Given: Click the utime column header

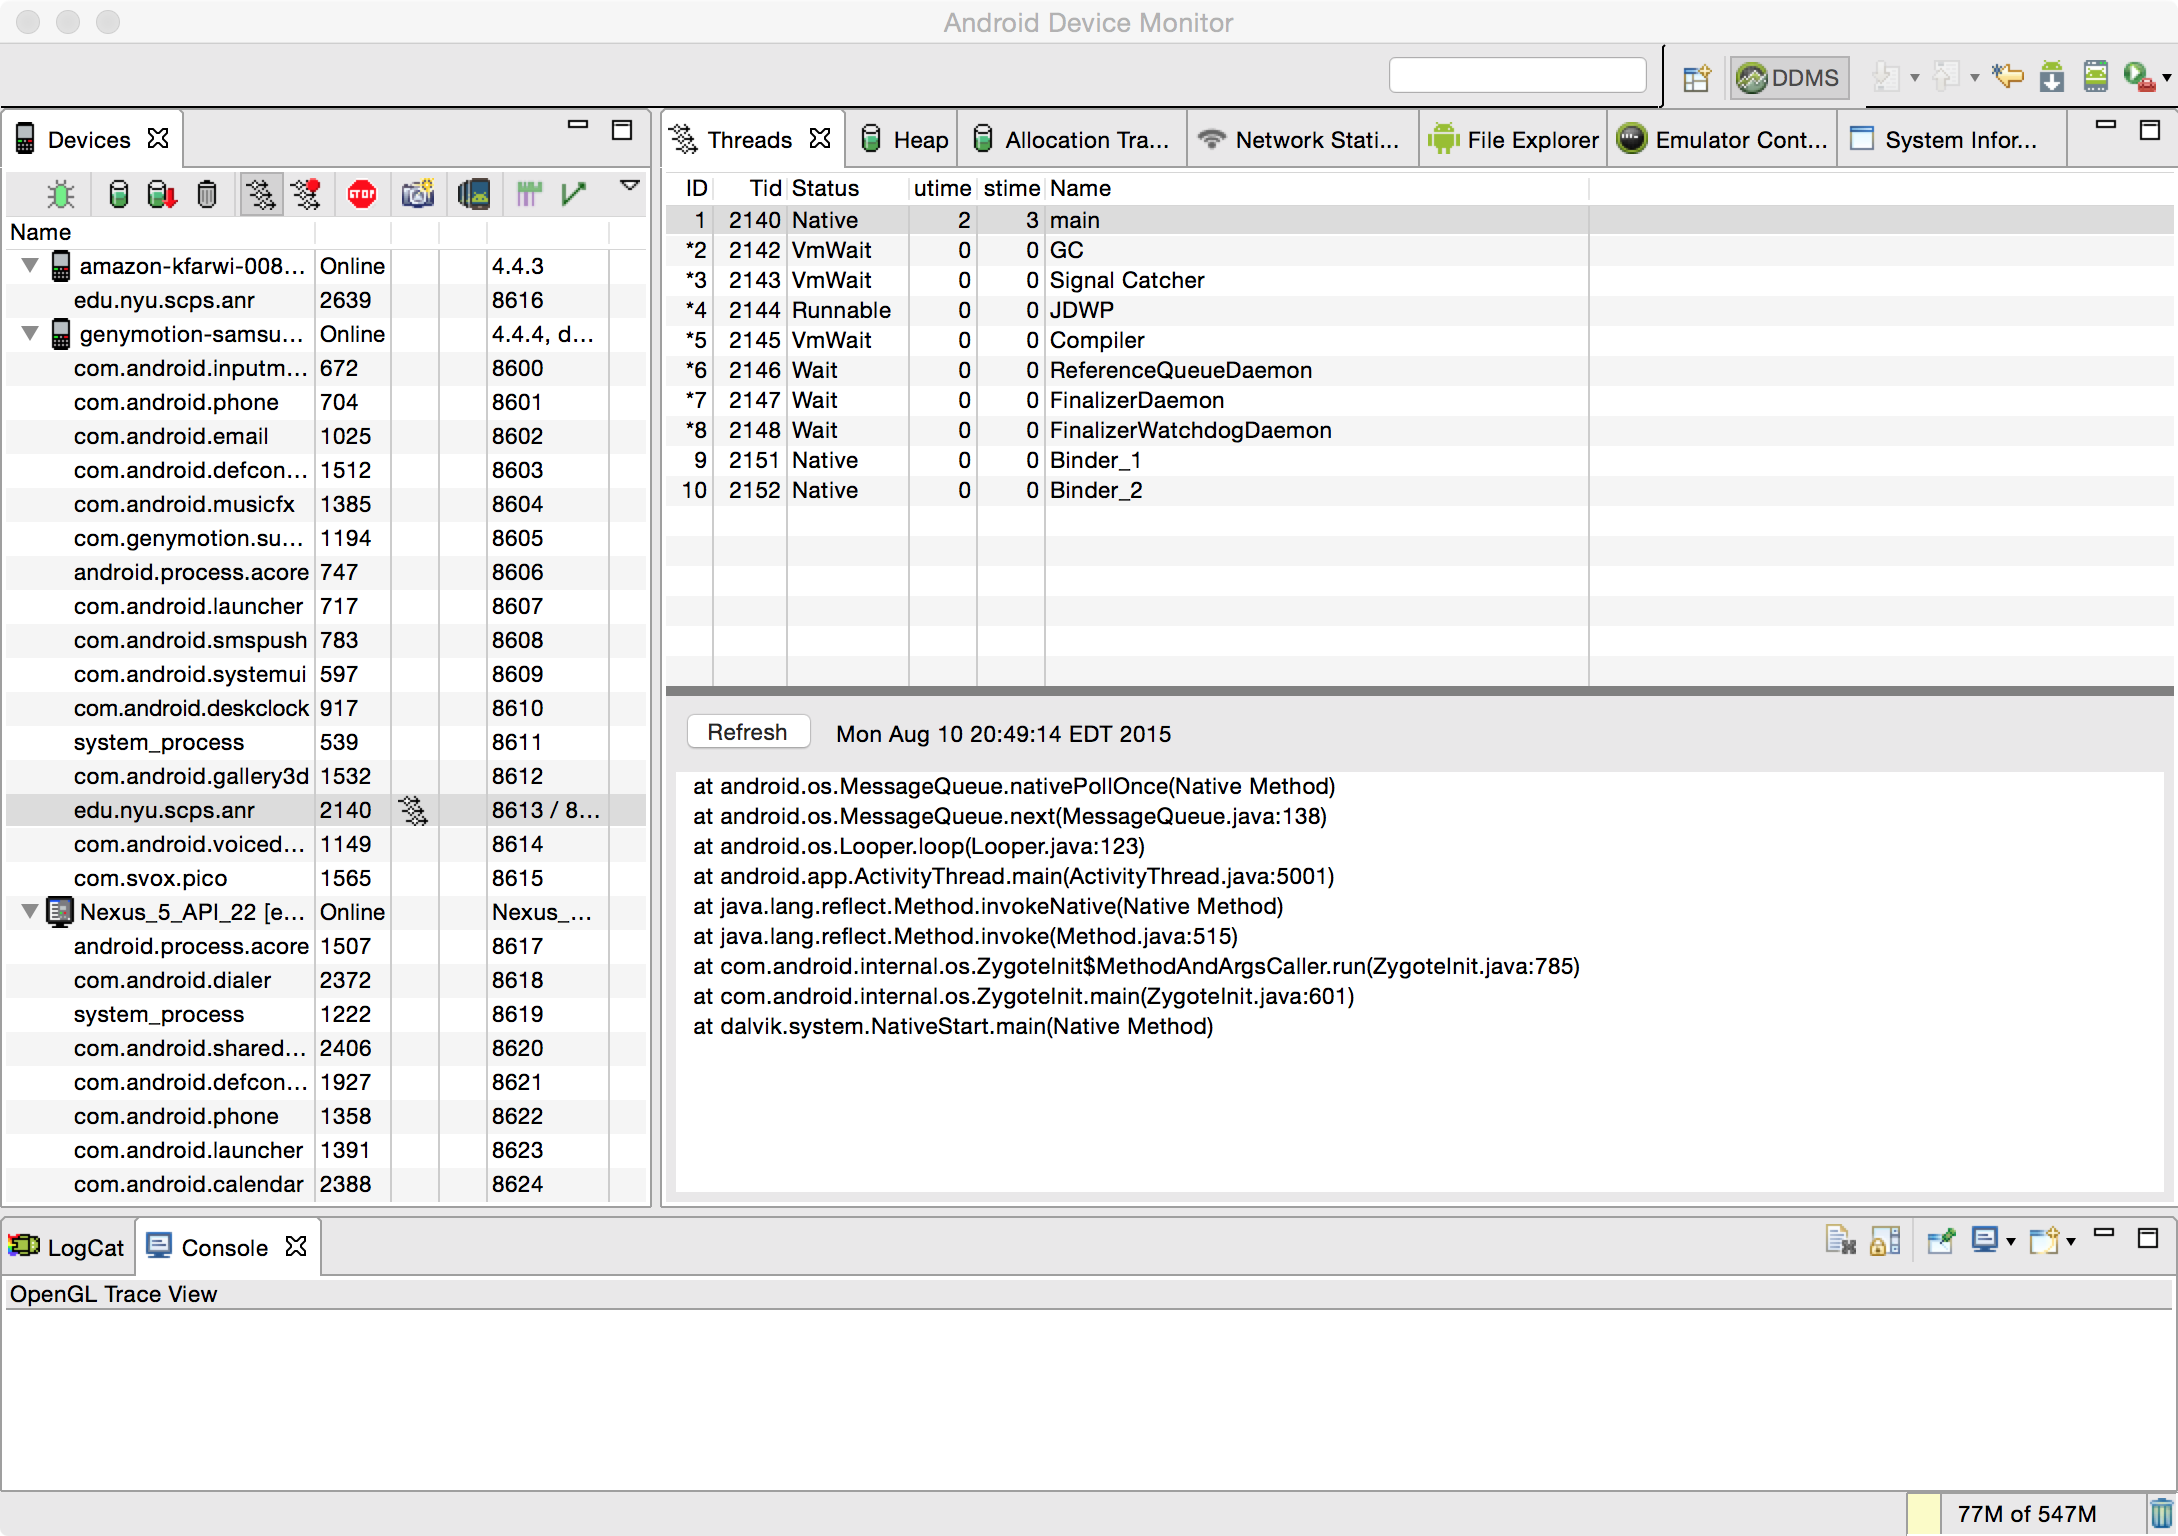Looking at the screenshot, I should pos(942,188).
